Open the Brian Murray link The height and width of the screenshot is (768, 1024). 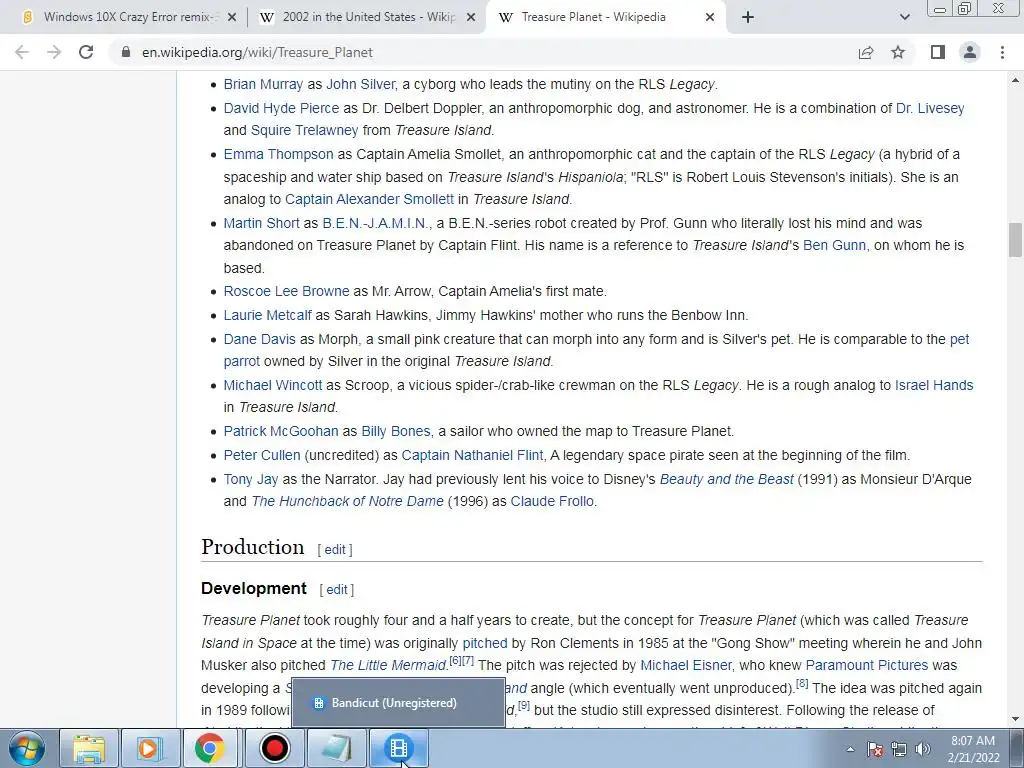(x=263, y=84)
